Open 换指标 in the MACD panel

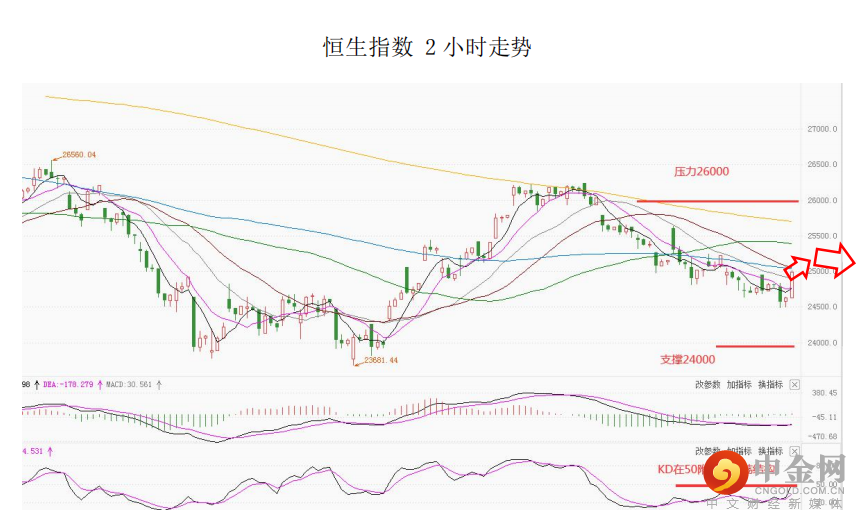click(x=770, y=384)
